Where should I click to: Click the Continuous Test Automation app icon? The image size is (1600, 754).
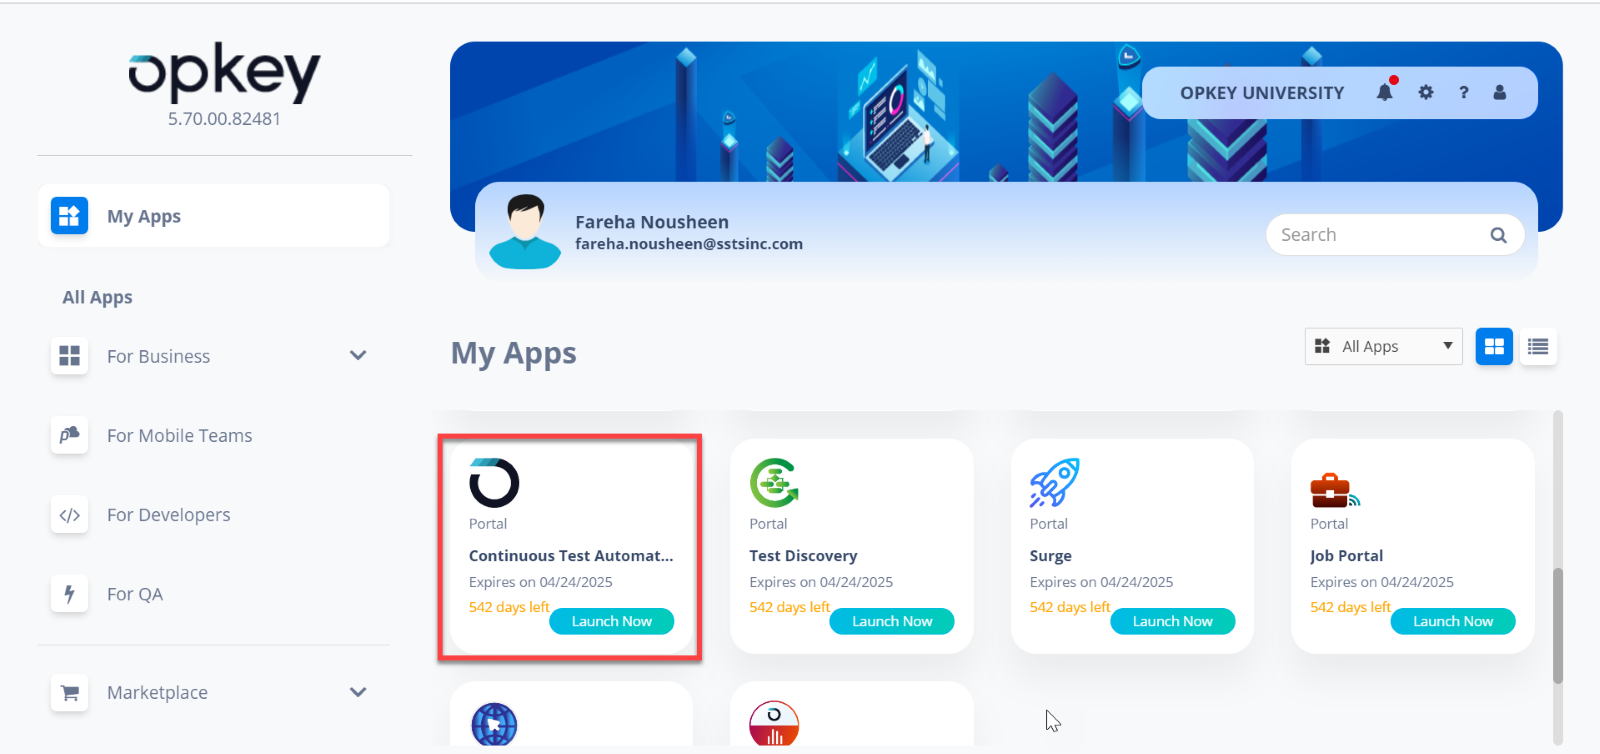[x=494, y=483]
